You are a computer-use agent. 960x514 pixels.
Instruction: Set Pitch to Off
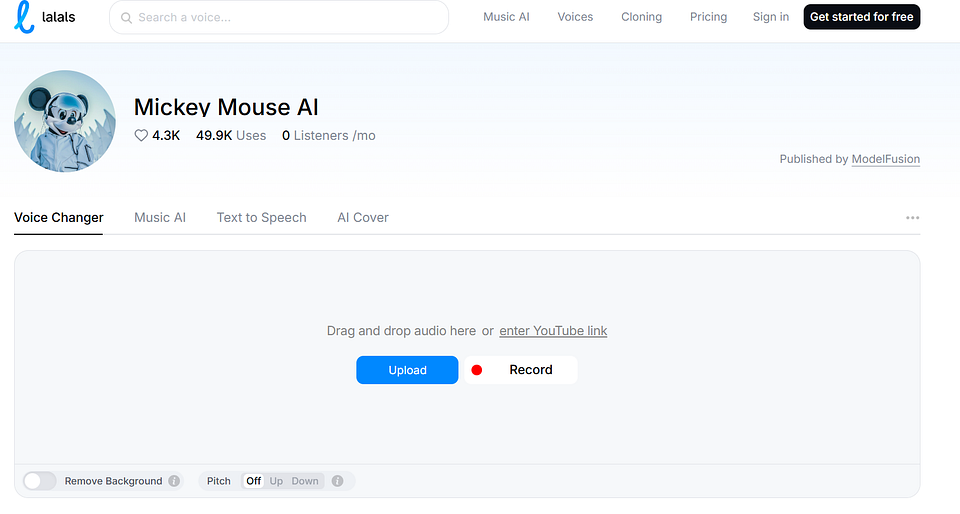tap(253, 481)
